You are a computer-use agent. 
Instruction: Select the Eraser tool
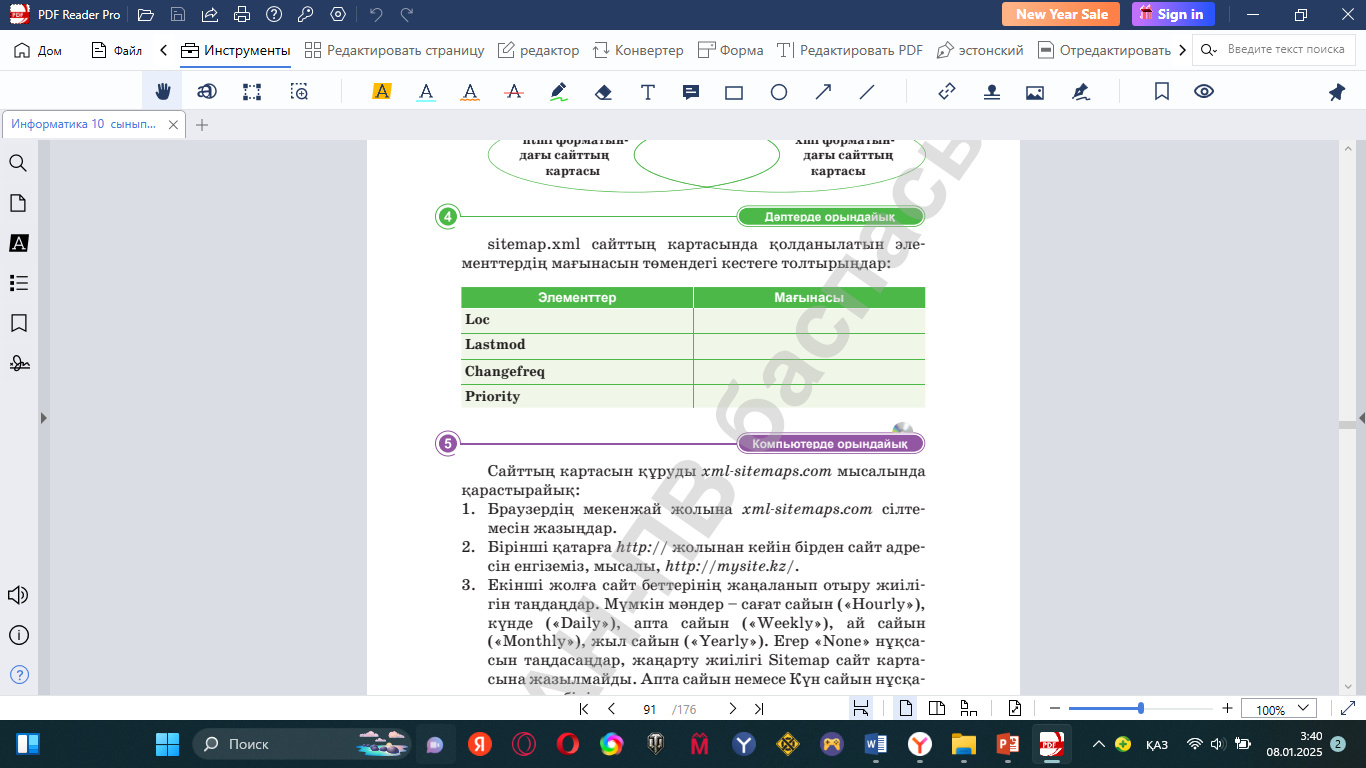click(x=603, y=92)
